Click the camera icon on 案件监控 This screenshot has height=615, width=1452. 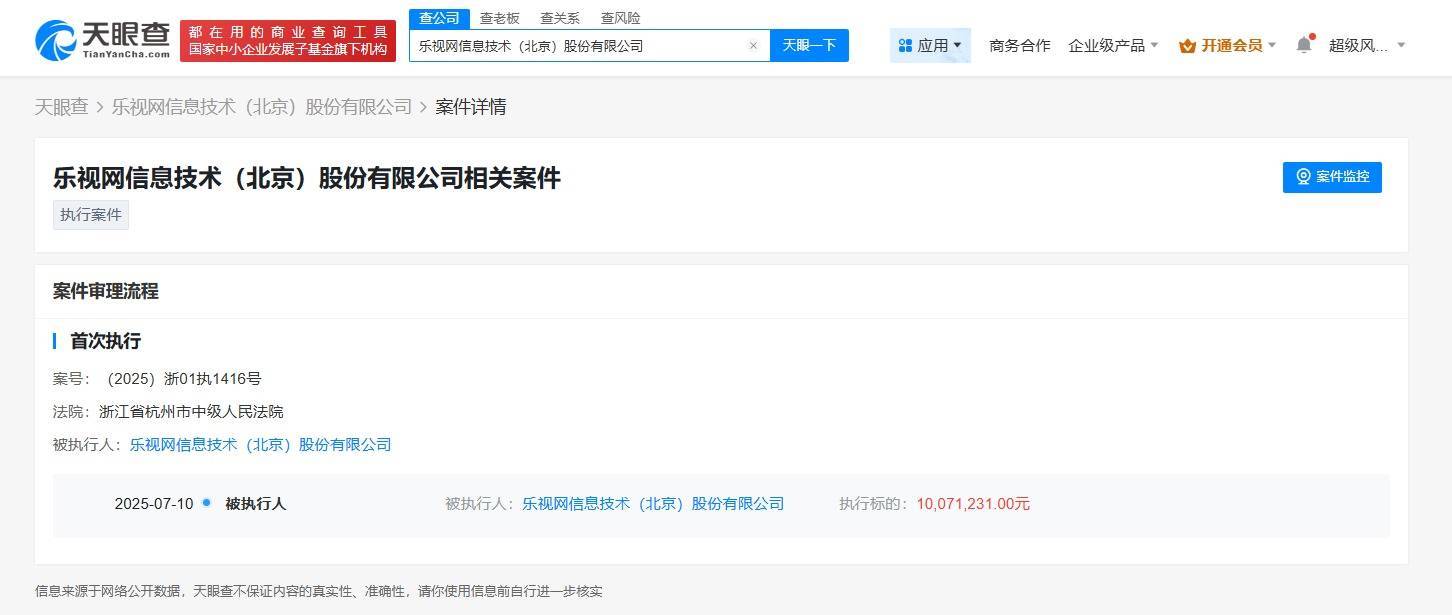1303,177
